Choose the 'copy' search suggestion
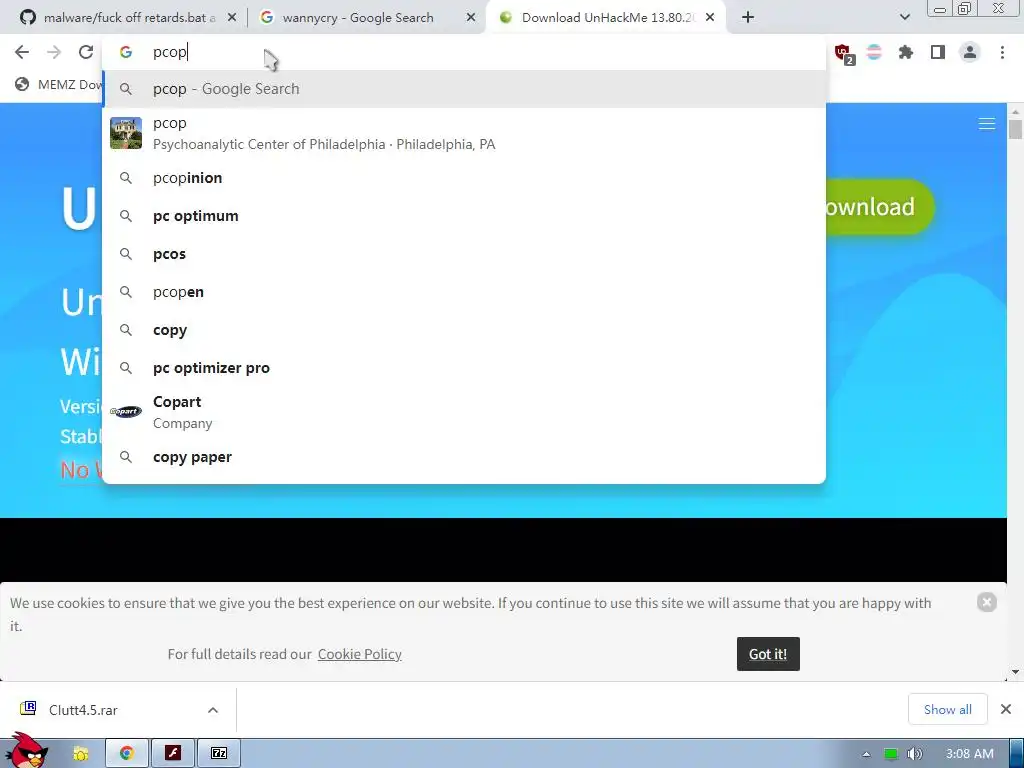1024x768 pixels. click(x=464, y=330)
